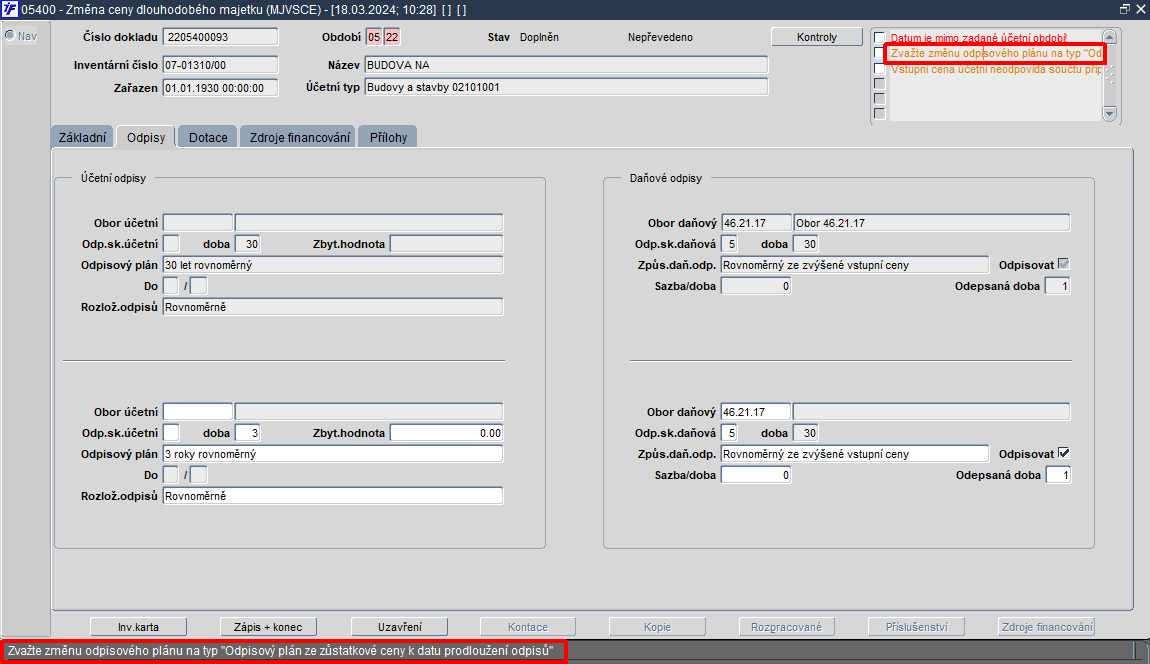Tick checkbox next to 'Zvažte změnu odpisového plánu' message
Screen dimensions: 1150x664
coord(879,53)
